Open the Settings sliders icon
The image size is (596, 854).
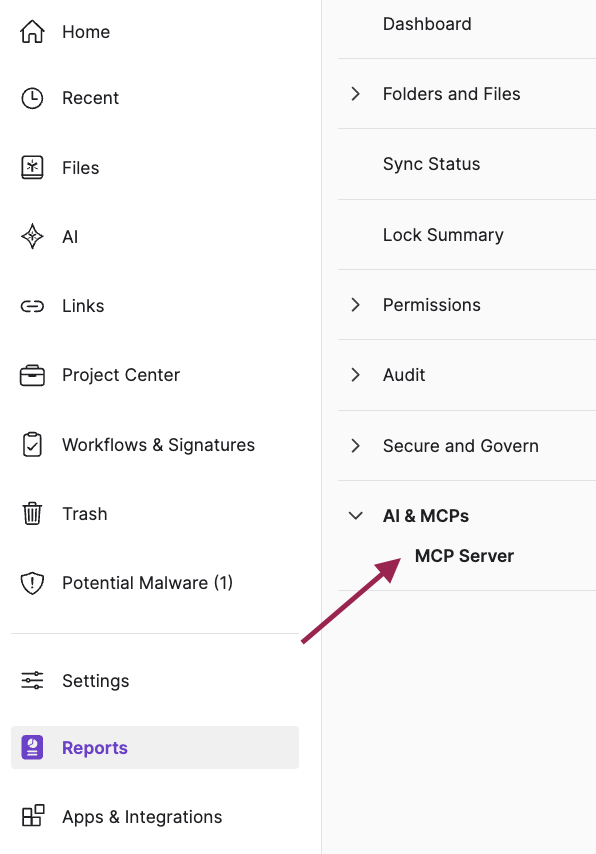(x=32, y=680)
